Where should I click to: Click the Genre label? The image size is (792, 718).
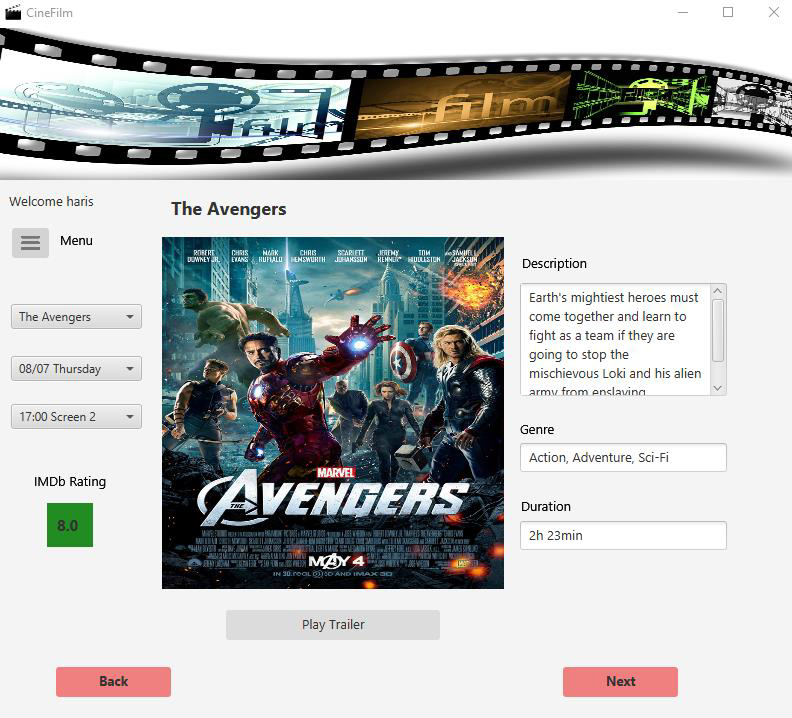point(537,429)
